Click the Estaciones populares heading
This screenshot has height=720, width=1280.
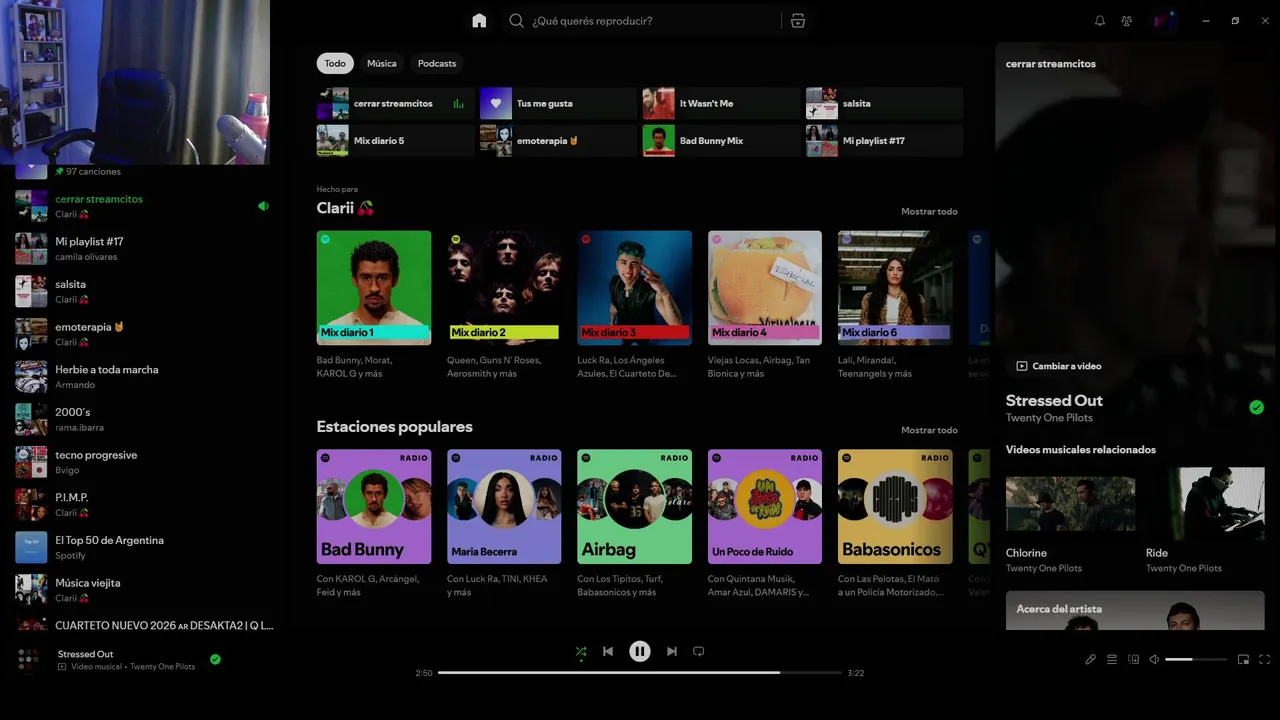[394, 427]
